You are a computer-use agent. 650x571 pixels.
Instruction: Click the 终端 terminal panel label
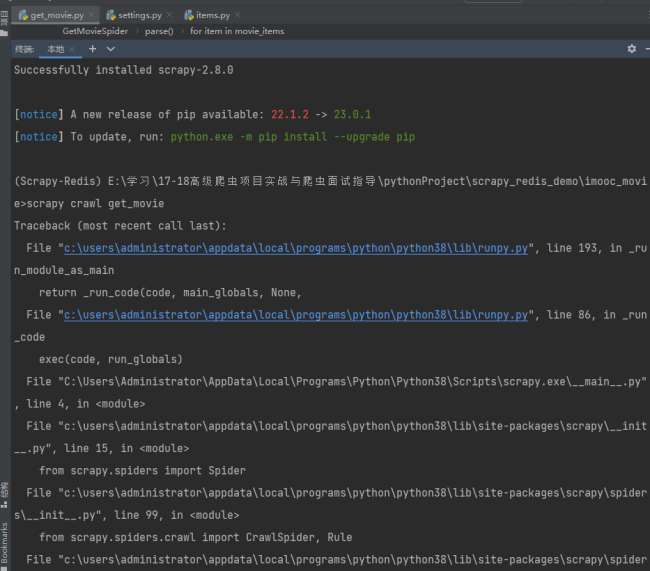click(24, 48)
